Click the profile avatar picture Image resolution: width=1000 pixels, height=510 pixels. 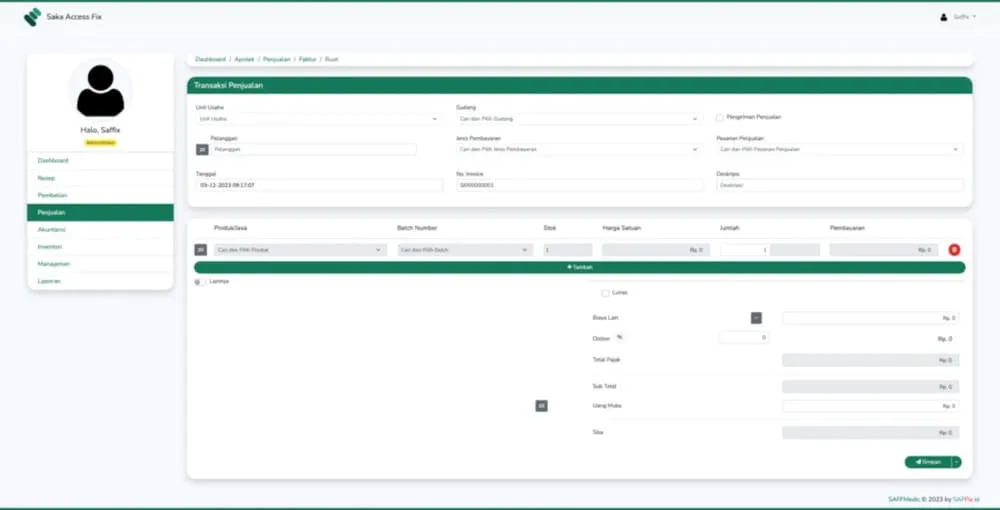click(100, 89)
